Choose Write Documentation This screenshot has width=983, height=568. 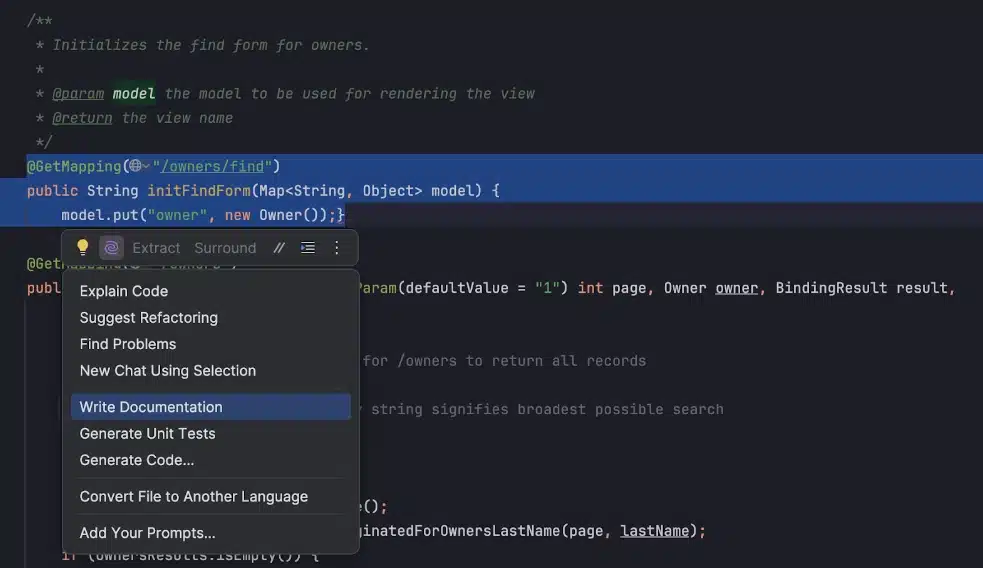pyautogui.click(x=211, y=407)
